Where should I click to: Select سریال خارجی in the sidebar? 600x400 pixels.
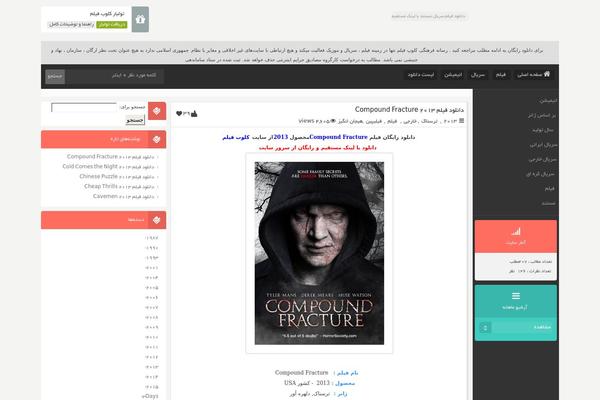543,159
